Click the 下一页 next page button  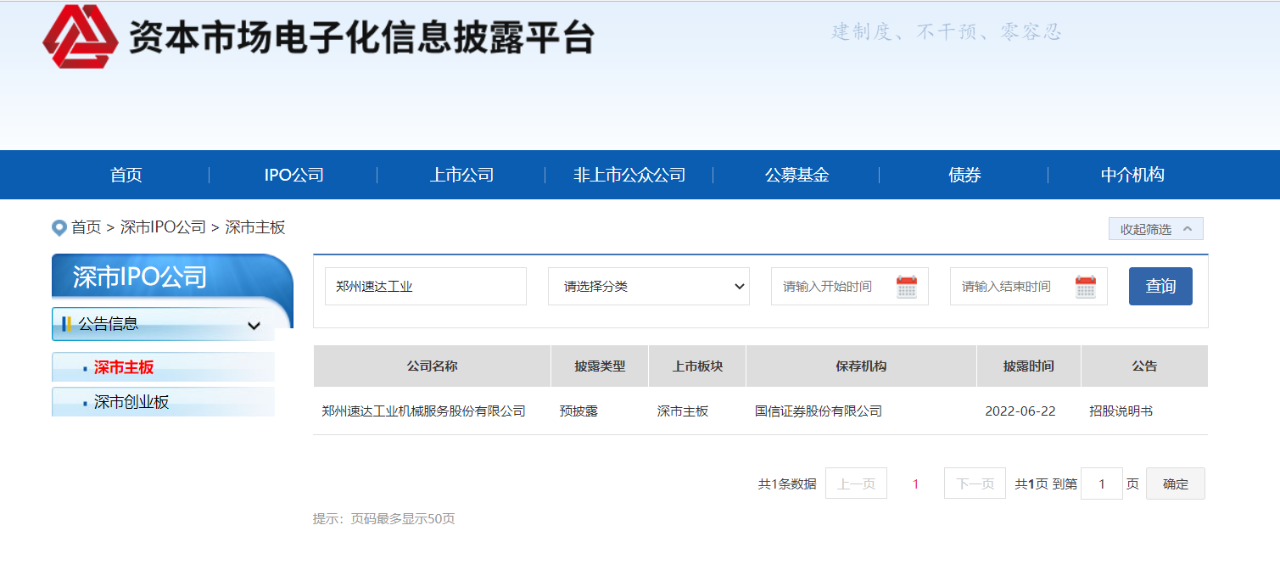tap(975, 484)
